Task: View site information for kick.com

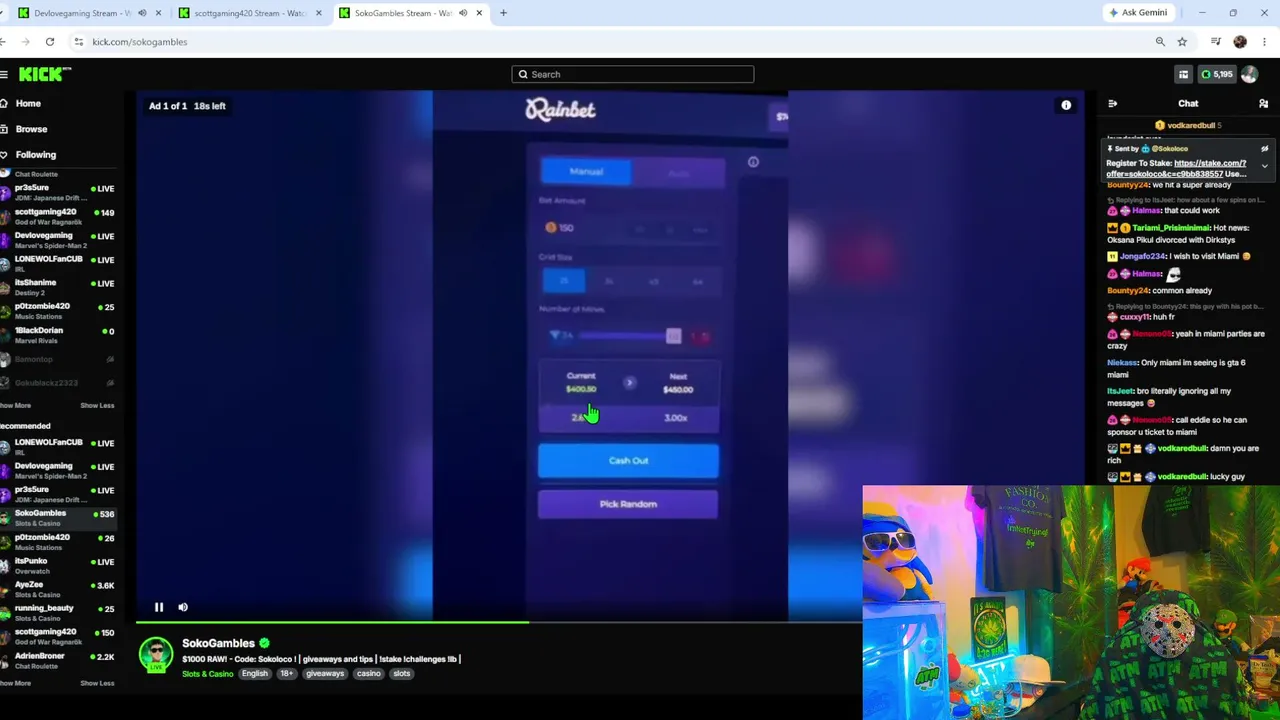Action: click(x=78, y=42)
